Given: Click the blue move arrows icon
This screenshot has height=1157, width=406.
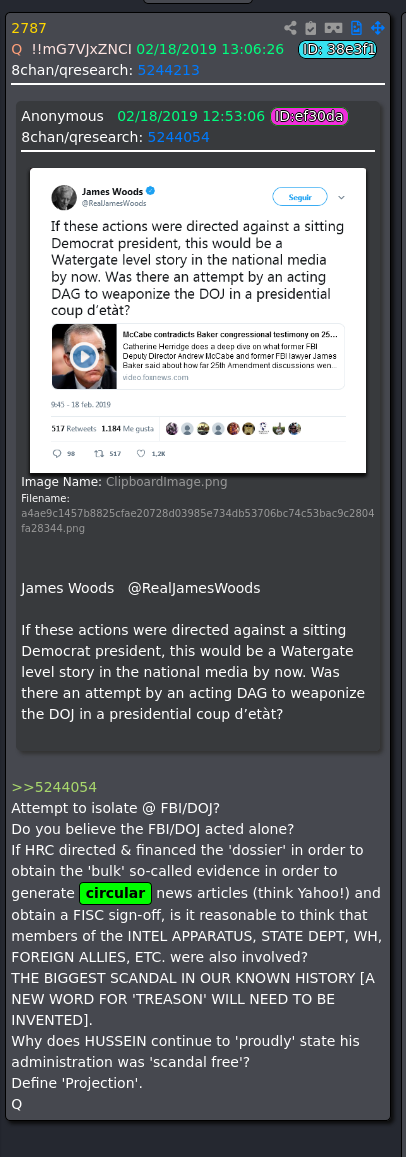Looking at the screenshot, I should pos(377,28).
